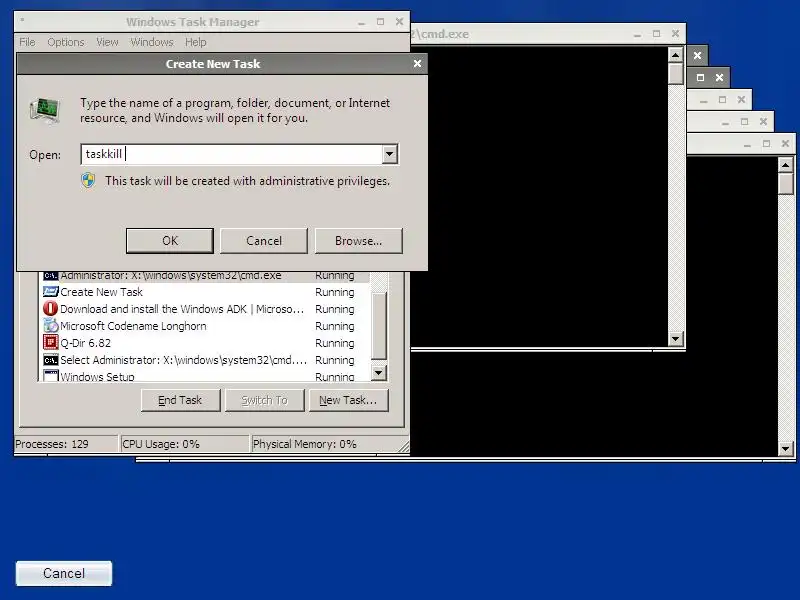
Task: Open the Windows menu in Task Manager
Action: [x=152, y=42]
